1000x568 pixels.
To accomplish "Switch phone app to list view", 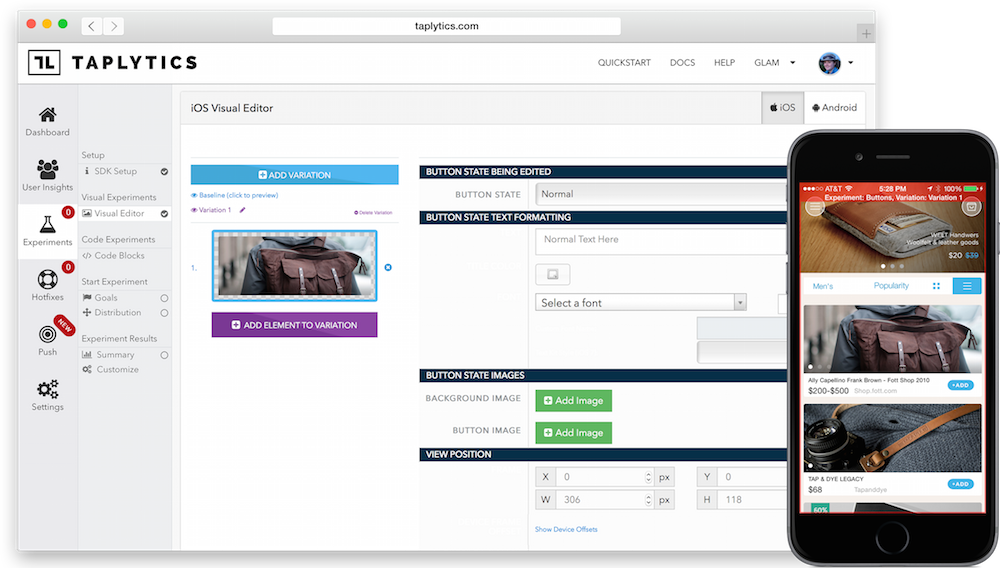I will click(967, 286).
